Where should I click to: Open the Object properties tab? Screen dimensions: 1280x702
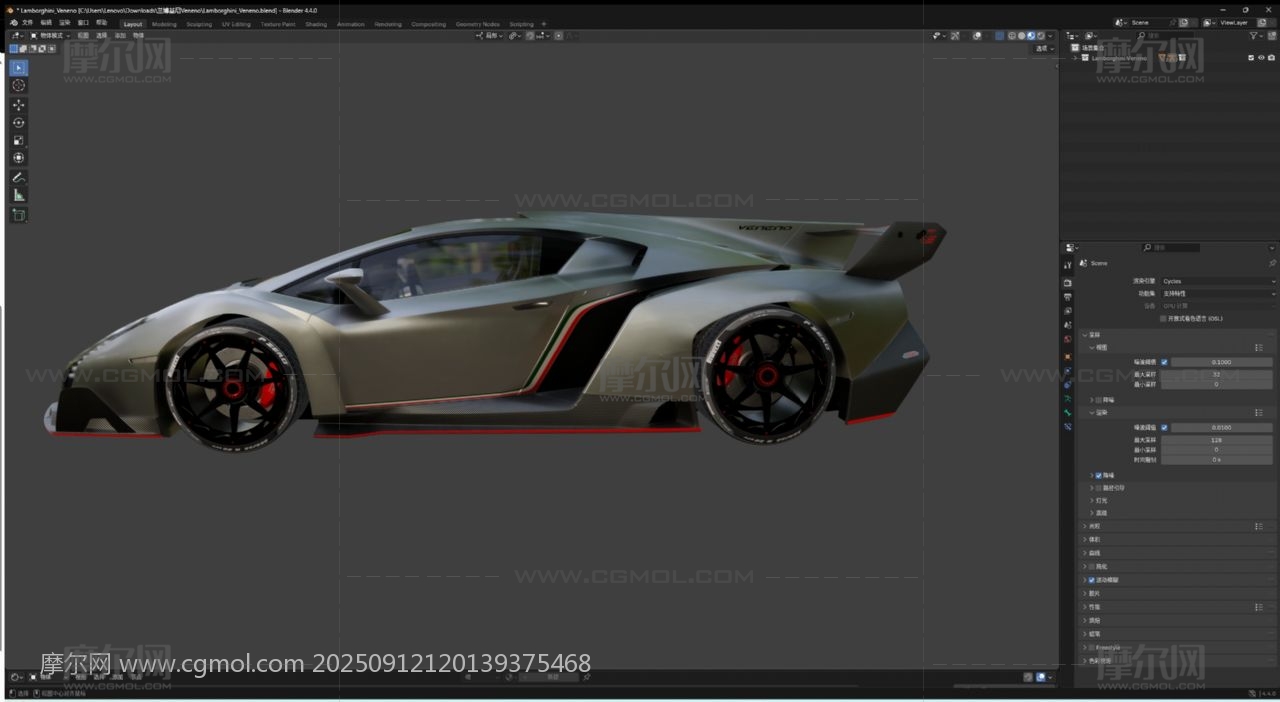pos(1068,356)
